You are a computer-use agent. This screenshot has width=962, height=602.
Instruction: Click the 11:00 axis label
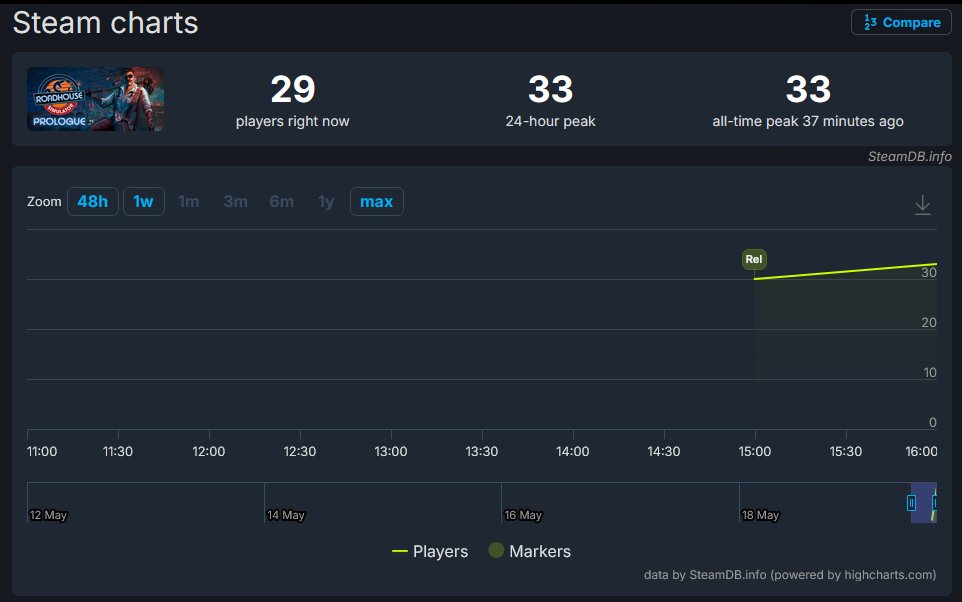click(x=42, y=451)
